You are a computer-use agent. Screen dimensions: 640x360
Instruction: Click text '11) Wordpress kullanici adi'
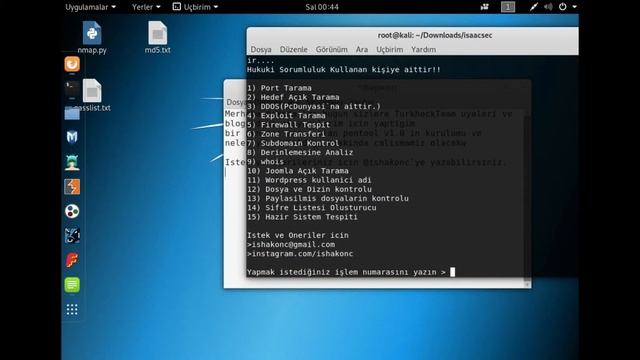pyautogui.click(x=309, y=180)
